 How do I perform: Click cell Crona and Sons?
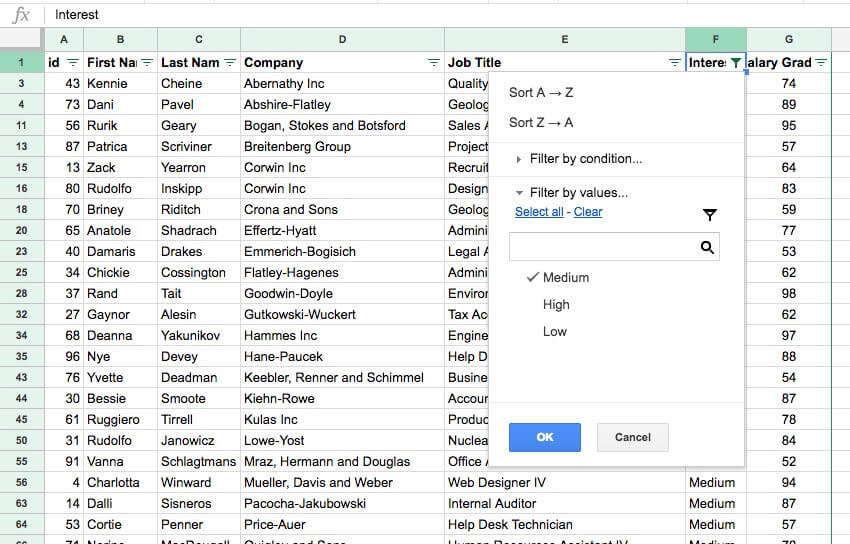pos(342,210)
